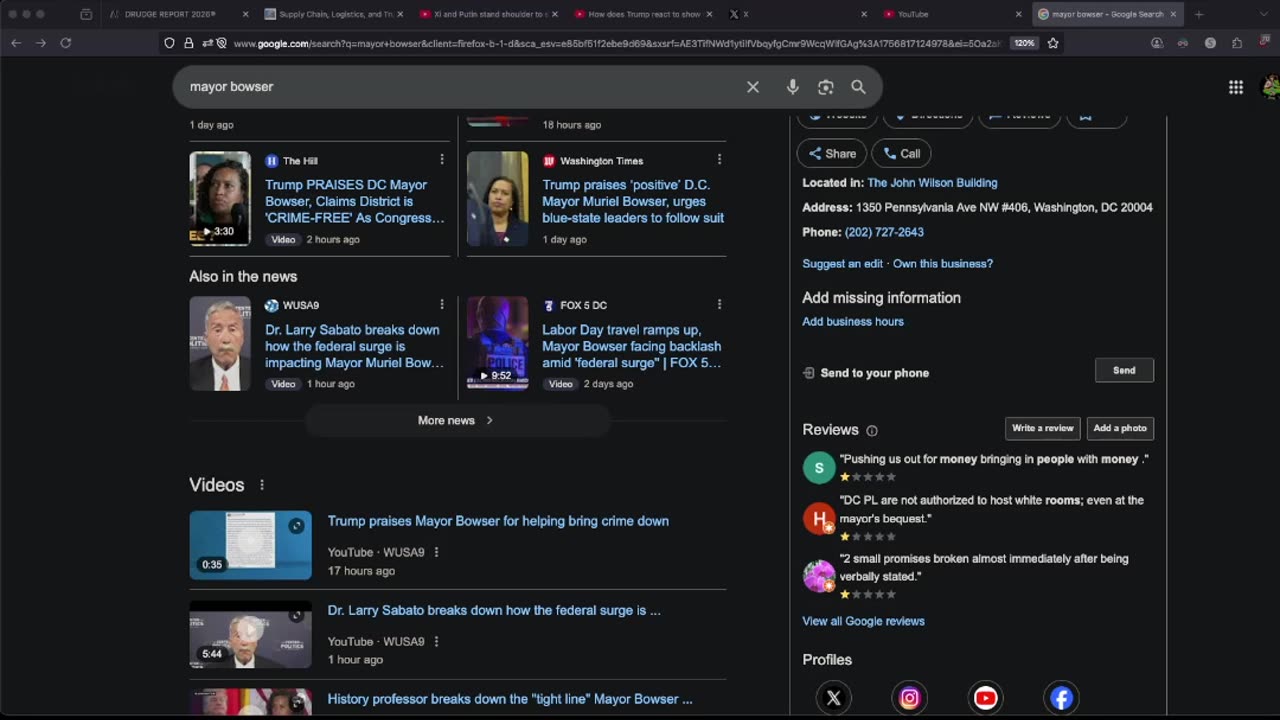Screen dimensions: 1280x720
Task: Play the 5:44 Larry Sabato video thumbnail
Action: pyautogui.click(x=251, y=634)
